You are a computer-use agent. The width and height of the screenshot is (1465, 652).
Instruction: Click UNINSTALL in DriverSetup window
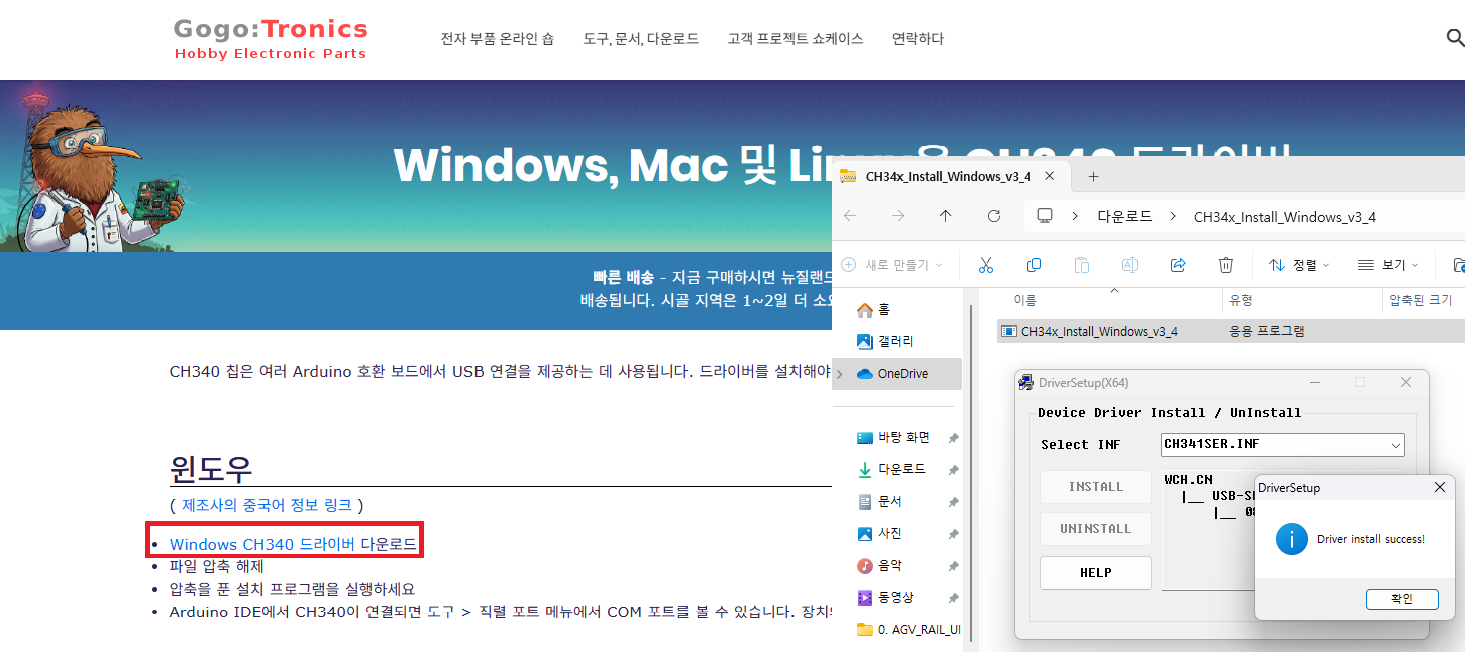pyautogui.click(x=1096, y=529)
